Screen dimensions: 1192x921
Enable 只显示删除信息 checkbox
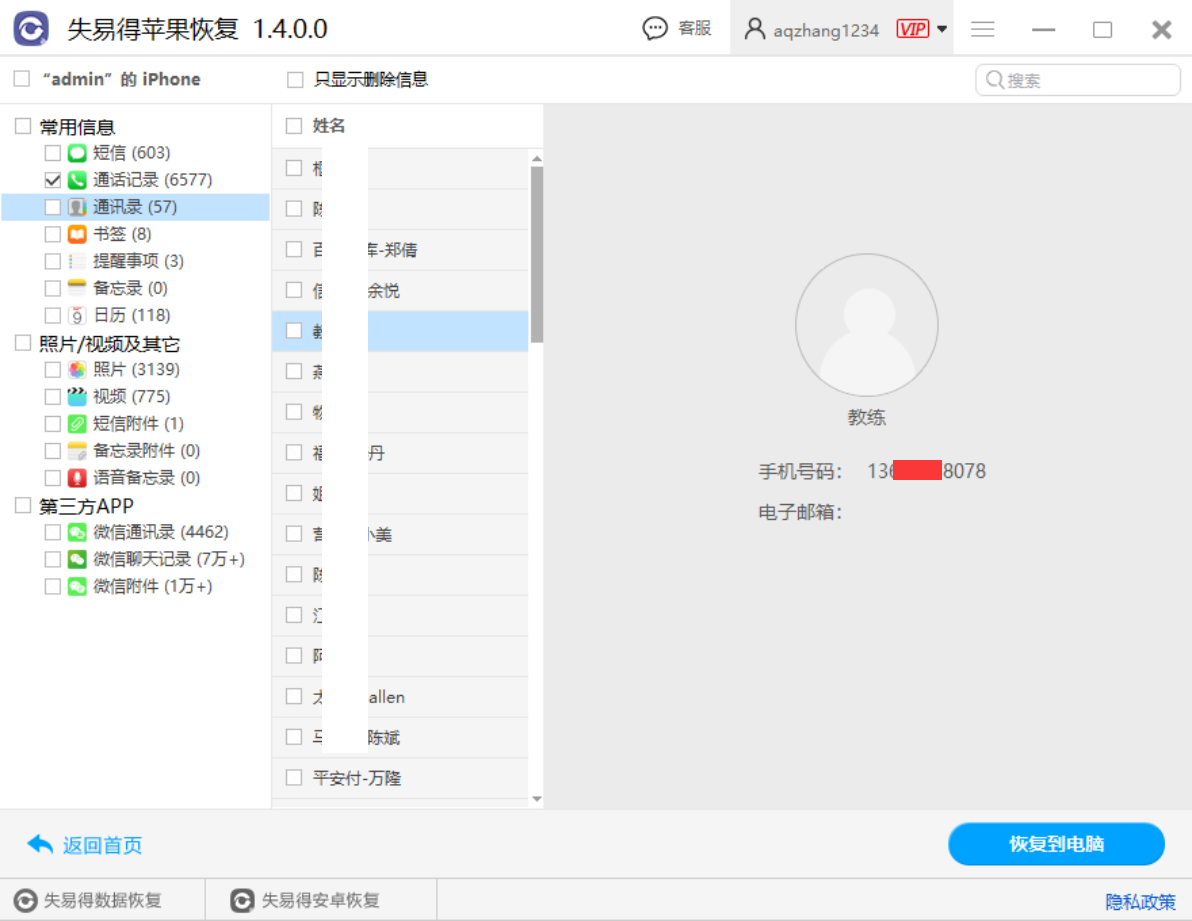(295, 79)
